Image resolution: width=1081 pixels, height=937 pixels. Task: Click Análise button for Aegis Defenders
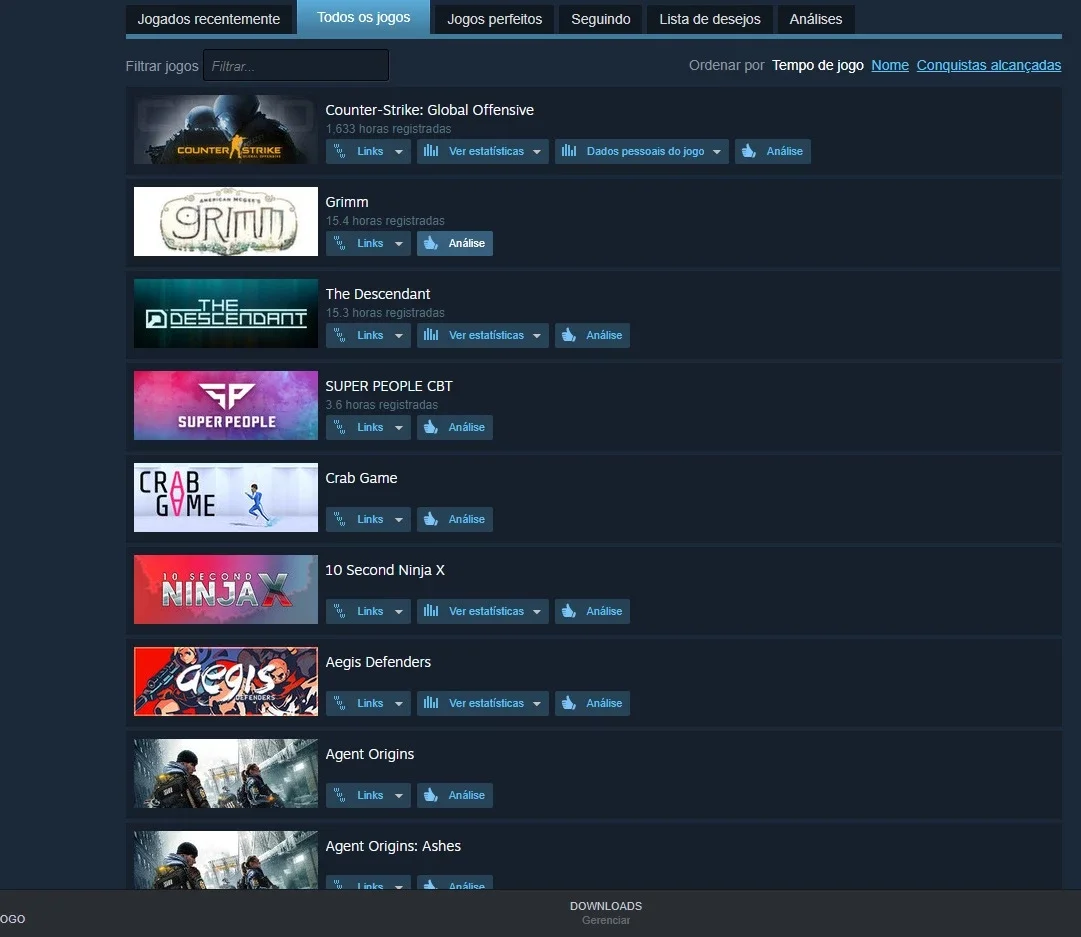pos(592,703)
